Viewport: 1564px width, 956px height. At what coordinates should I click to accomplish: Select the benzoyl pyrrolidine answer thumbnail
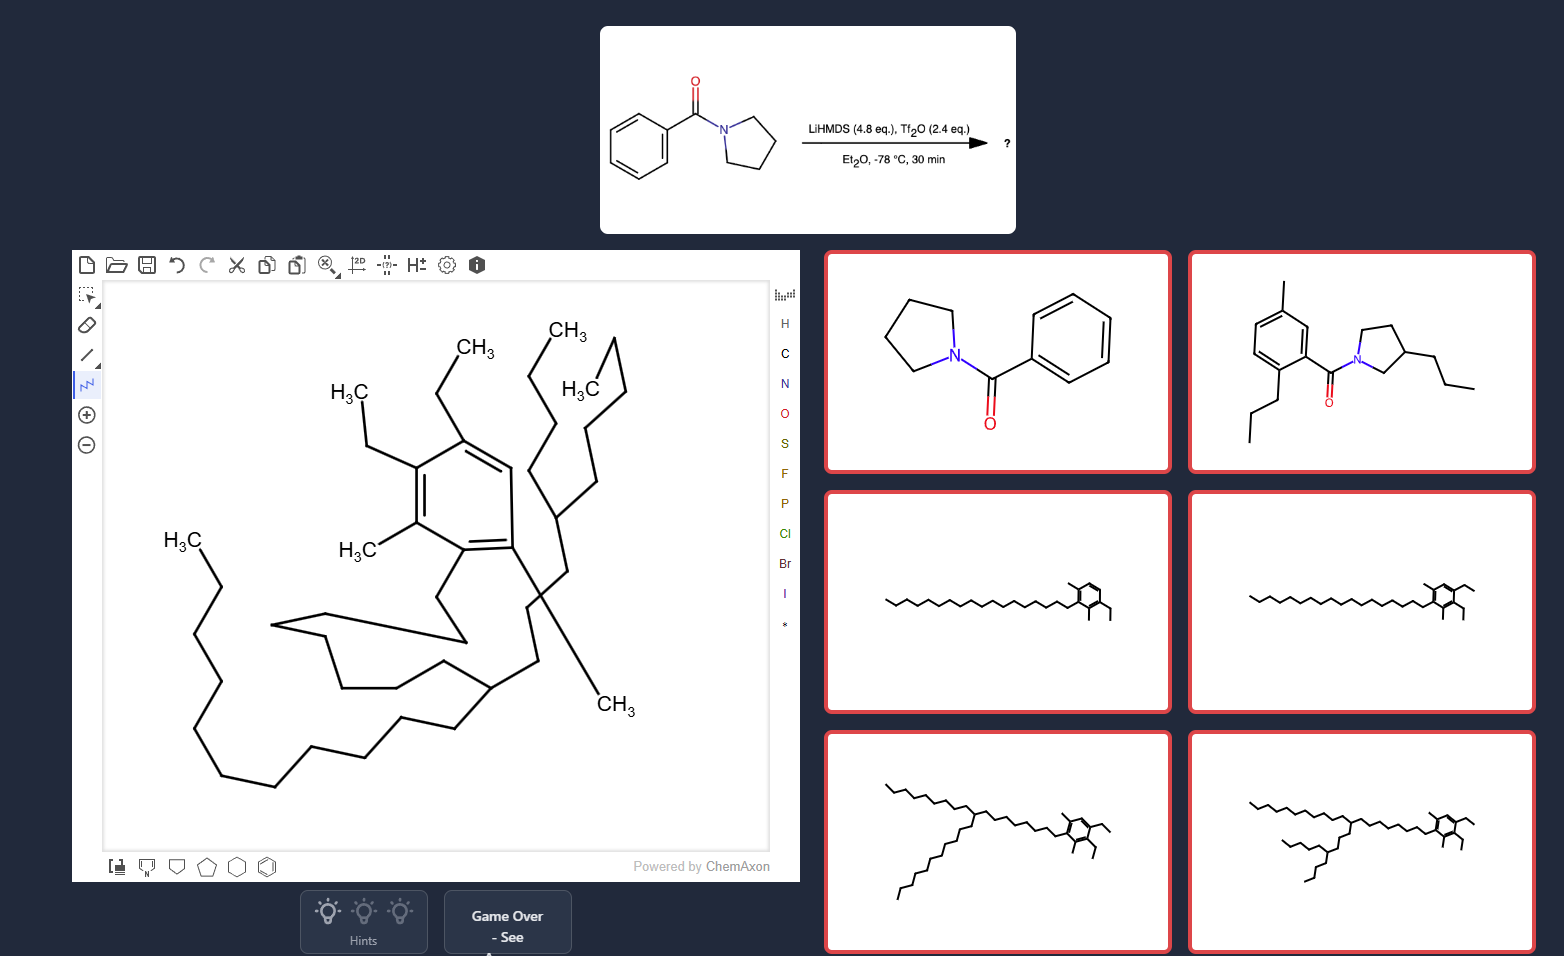(997, 361)
